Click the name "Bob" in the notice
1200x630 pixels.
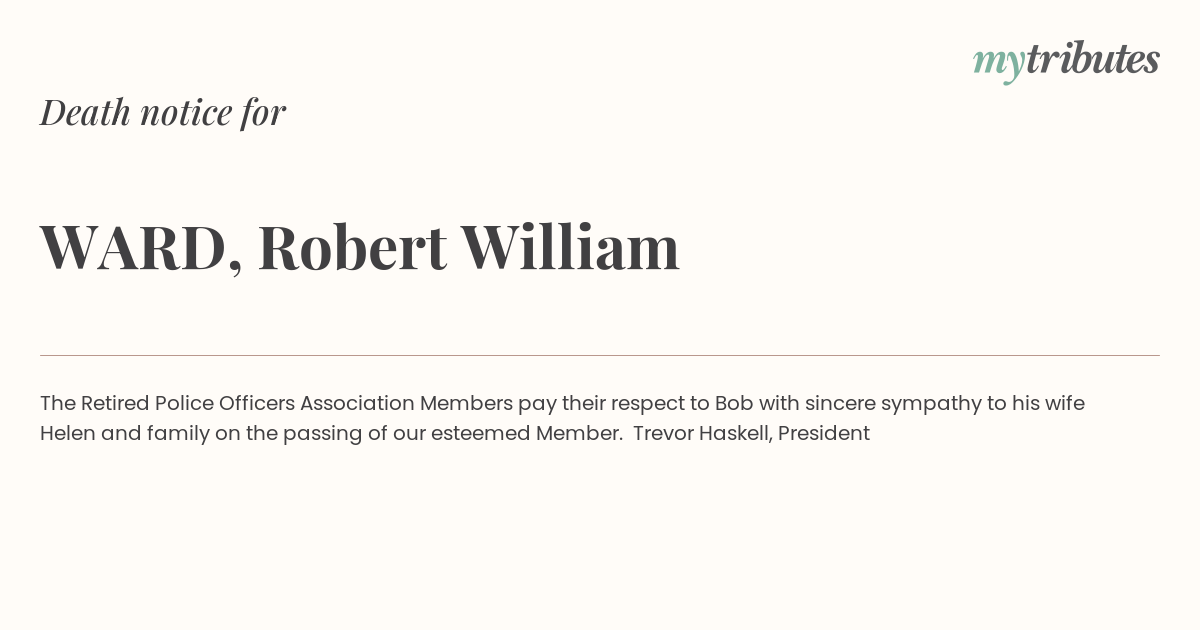point(734,404)
